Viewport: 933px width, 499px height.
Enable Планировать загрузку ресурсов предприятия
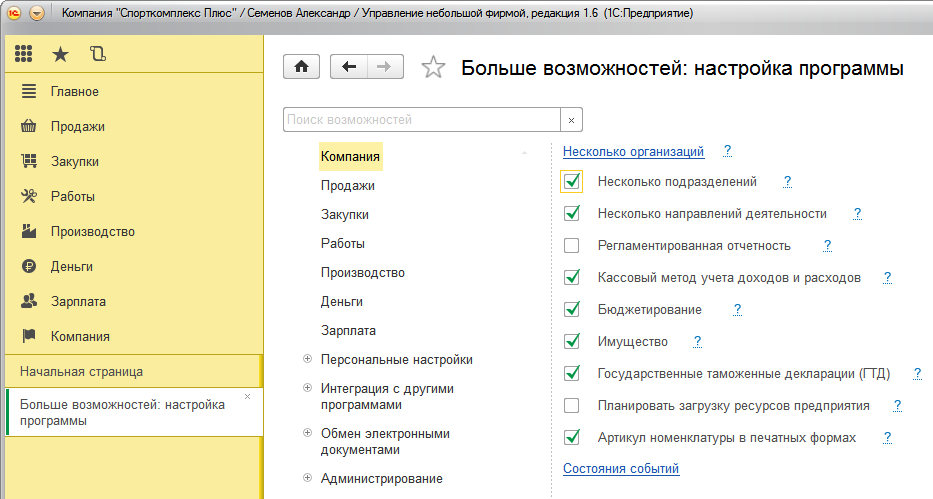click(x=572, y=406)
